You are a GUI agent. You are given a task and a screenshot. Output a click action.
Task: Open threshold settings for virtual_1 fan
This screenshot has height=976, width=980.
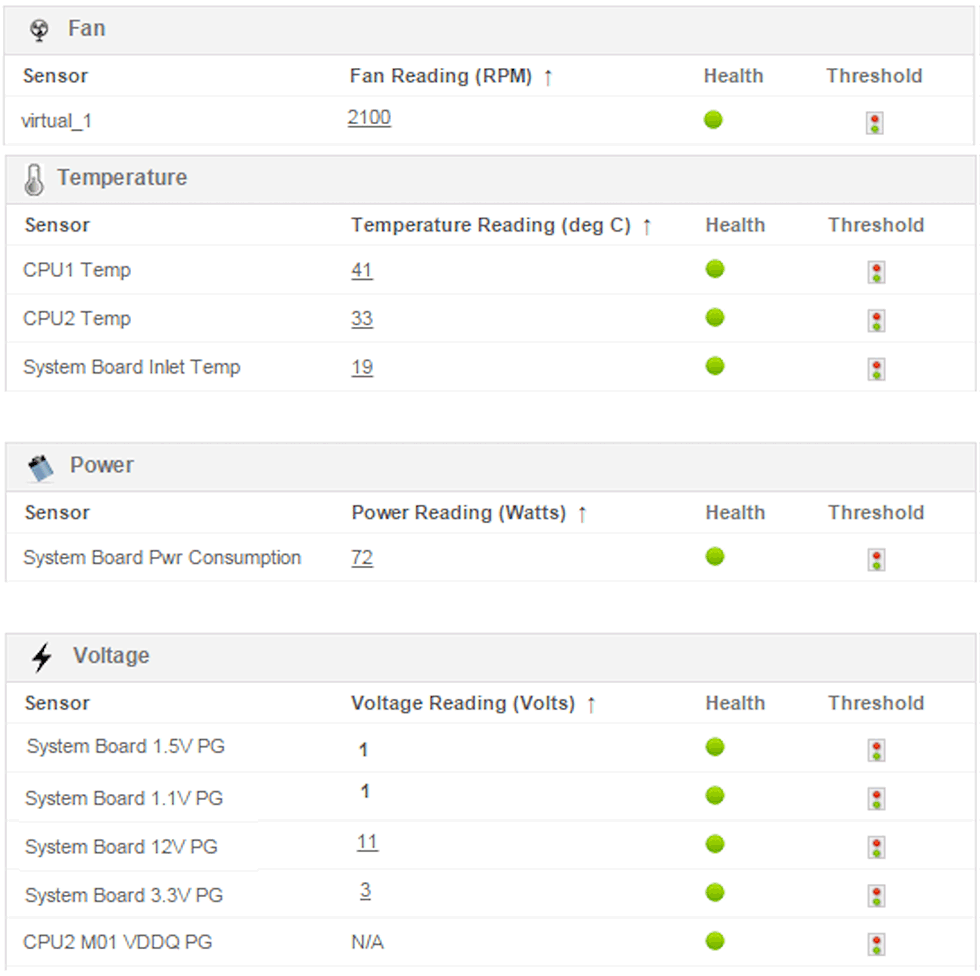(875, 123)
